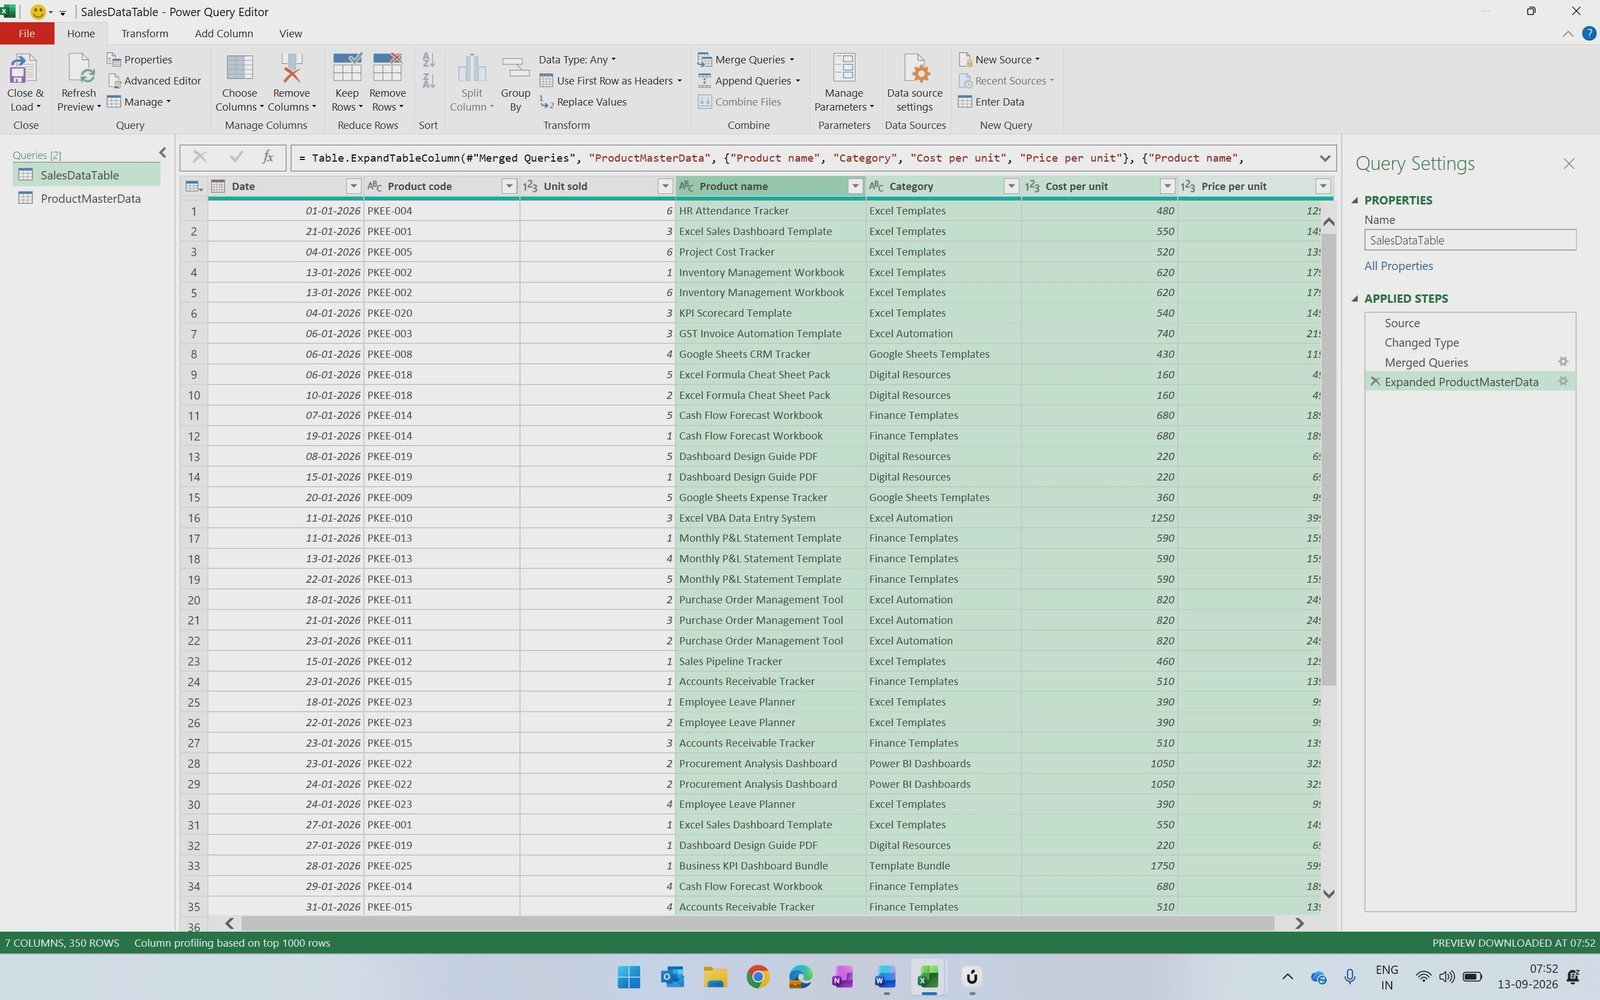The height and width of the screenshot is (1000, 1600).
Task: Click the Remove Rows icon
Action: [387, 69]
